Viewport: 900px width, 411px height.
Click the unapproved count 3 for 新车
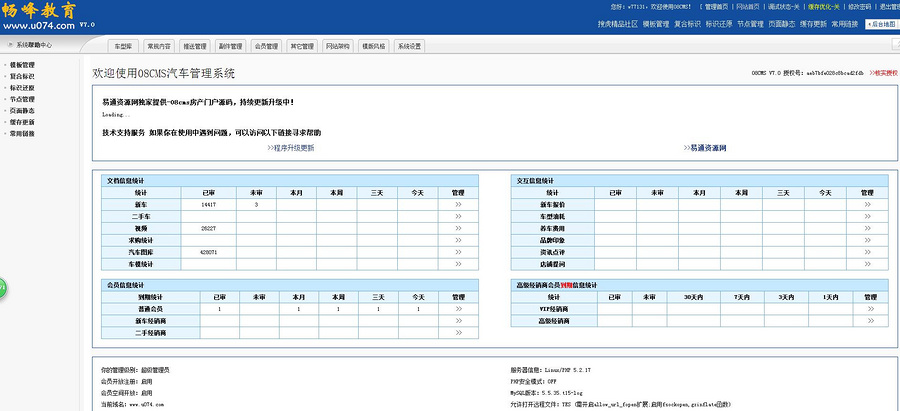pyautogui.click(x=256, y=204)
